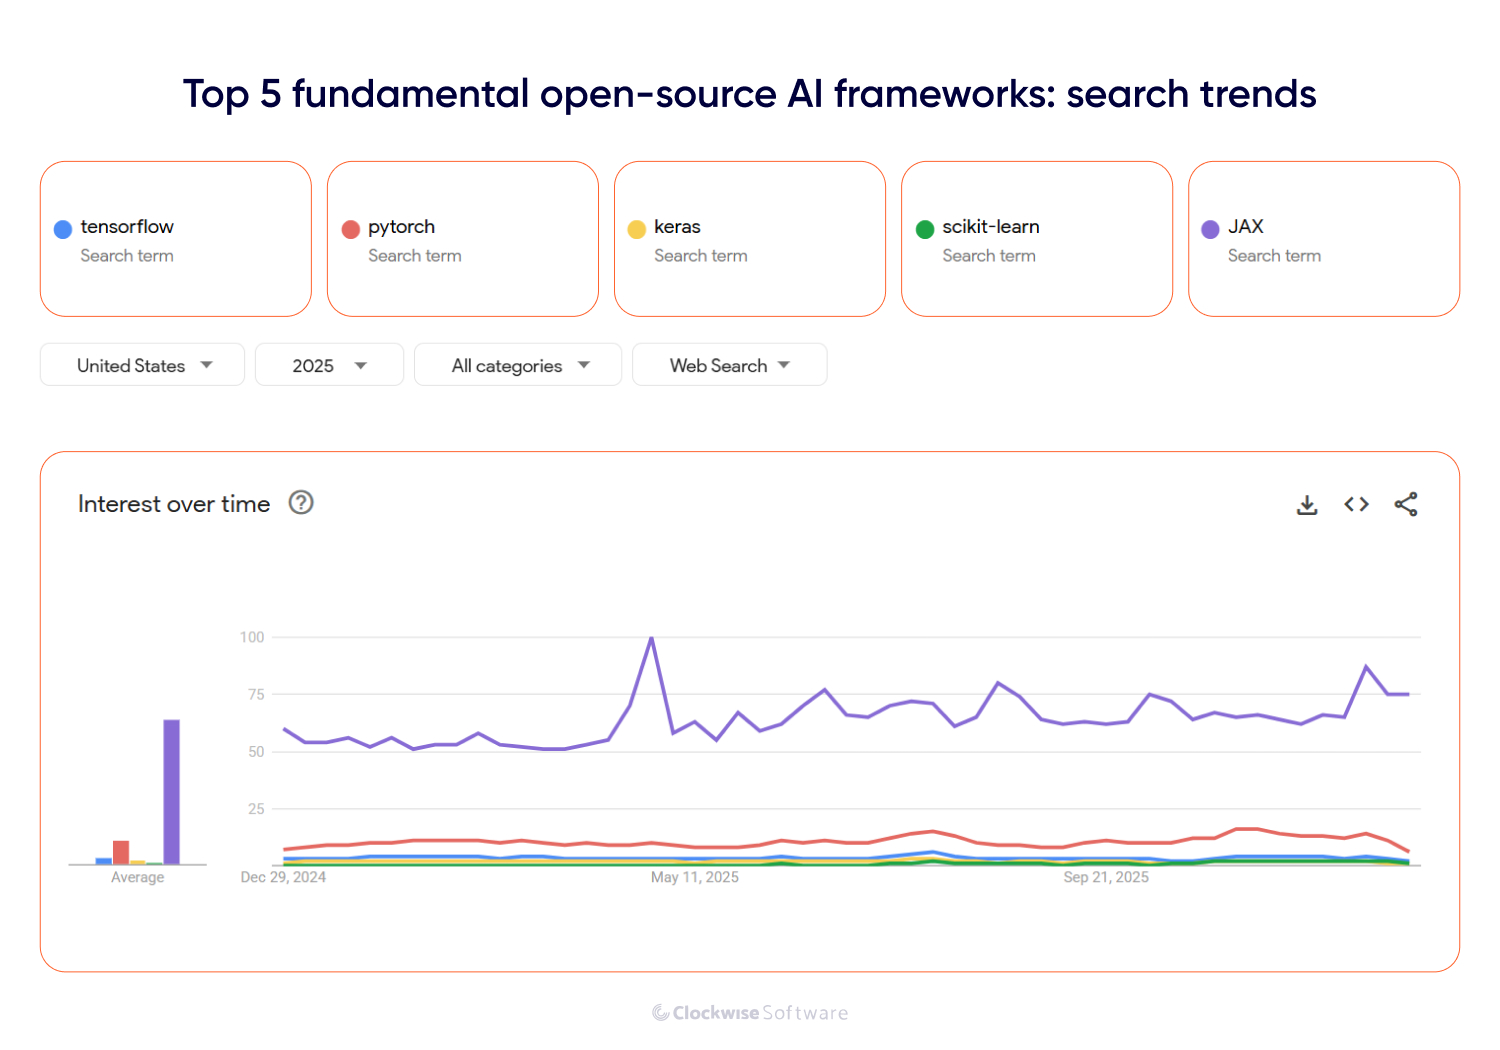Open the 2025 time range dropdown

329,364
